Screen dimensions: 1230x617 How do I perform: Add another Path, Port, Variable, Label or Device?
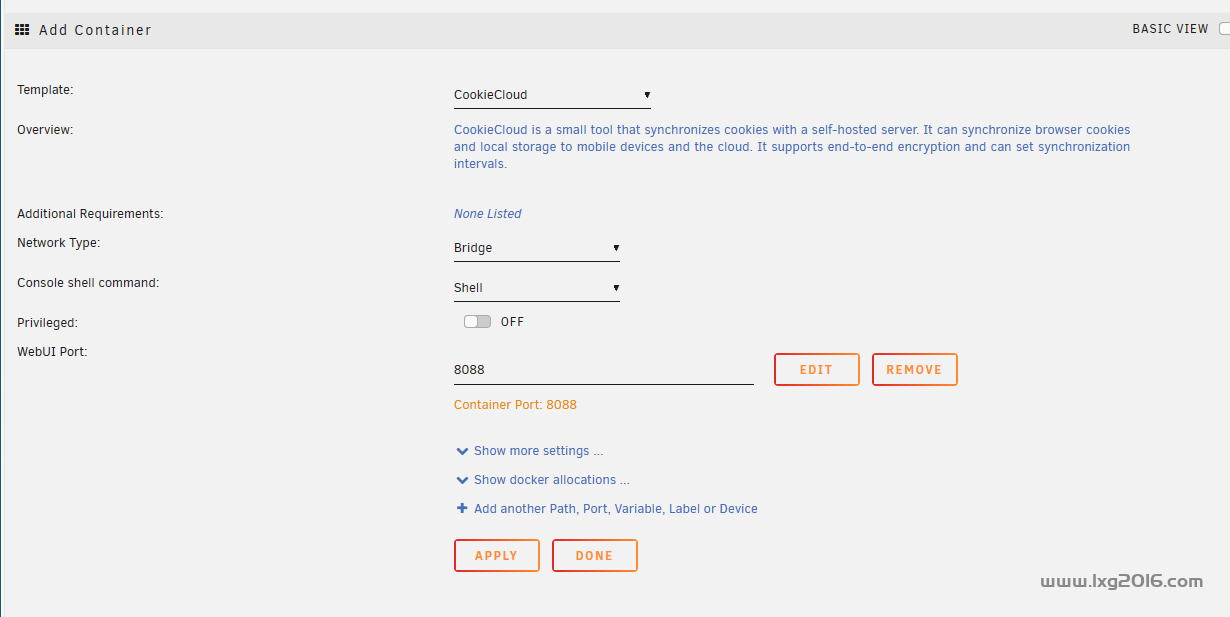click(616, 509)
